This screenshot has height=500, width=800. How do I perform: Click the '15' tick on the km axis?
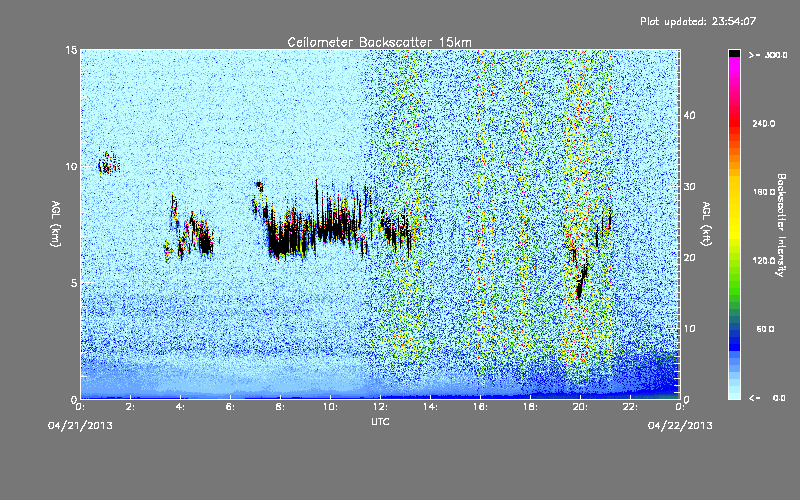[x=71, y=50]
